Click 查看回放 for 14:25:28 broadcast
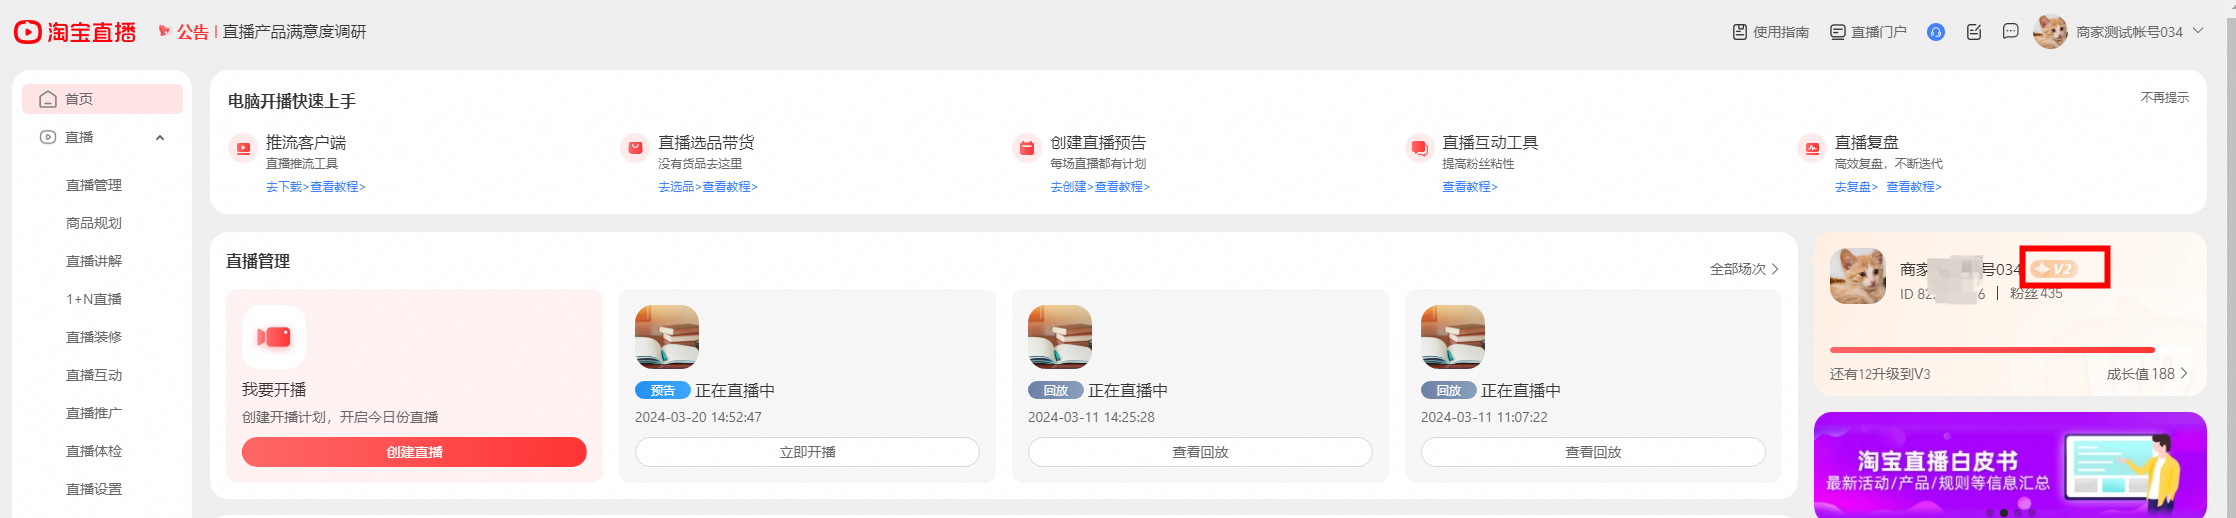 pyautogui.click(x=1200, y=452)
